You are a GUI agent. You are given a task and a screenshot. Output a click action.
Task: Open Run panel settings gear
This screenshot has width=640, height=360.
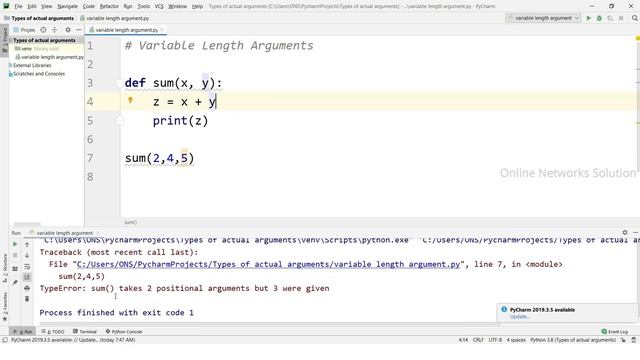point(625,232)
